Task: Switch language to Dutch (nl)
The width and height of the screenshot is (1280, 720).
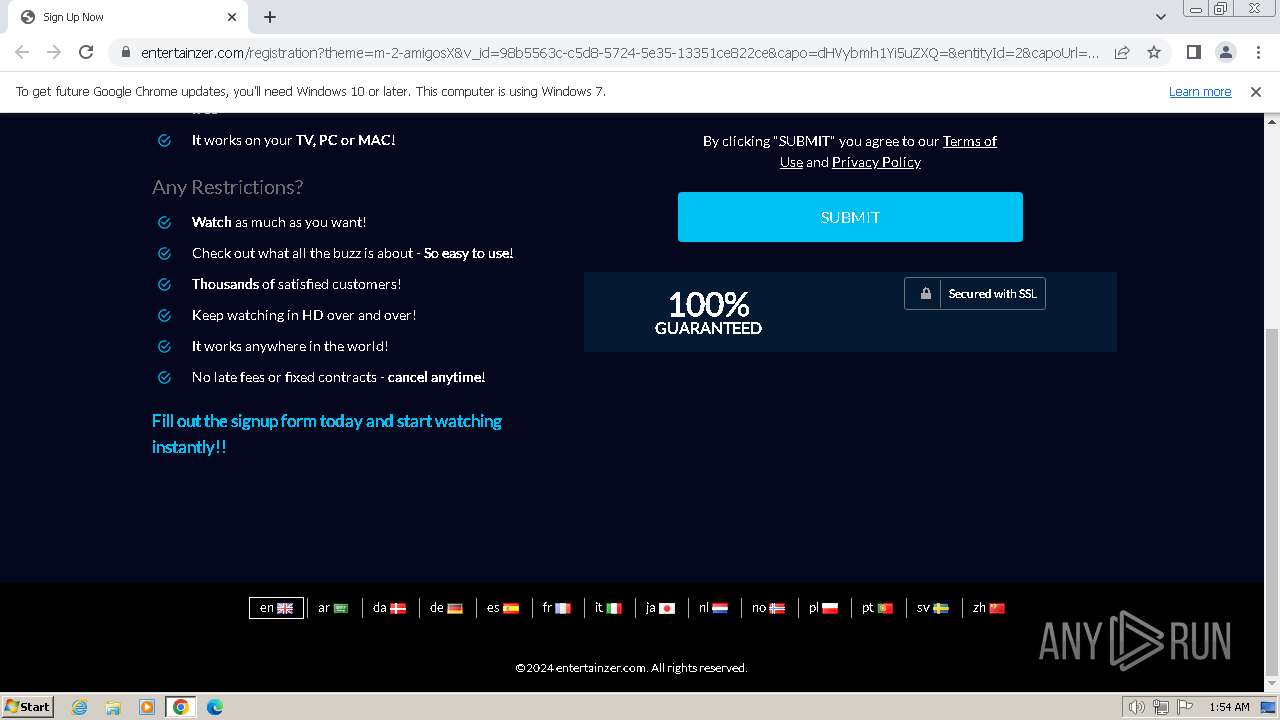Action: pos(713,608)
